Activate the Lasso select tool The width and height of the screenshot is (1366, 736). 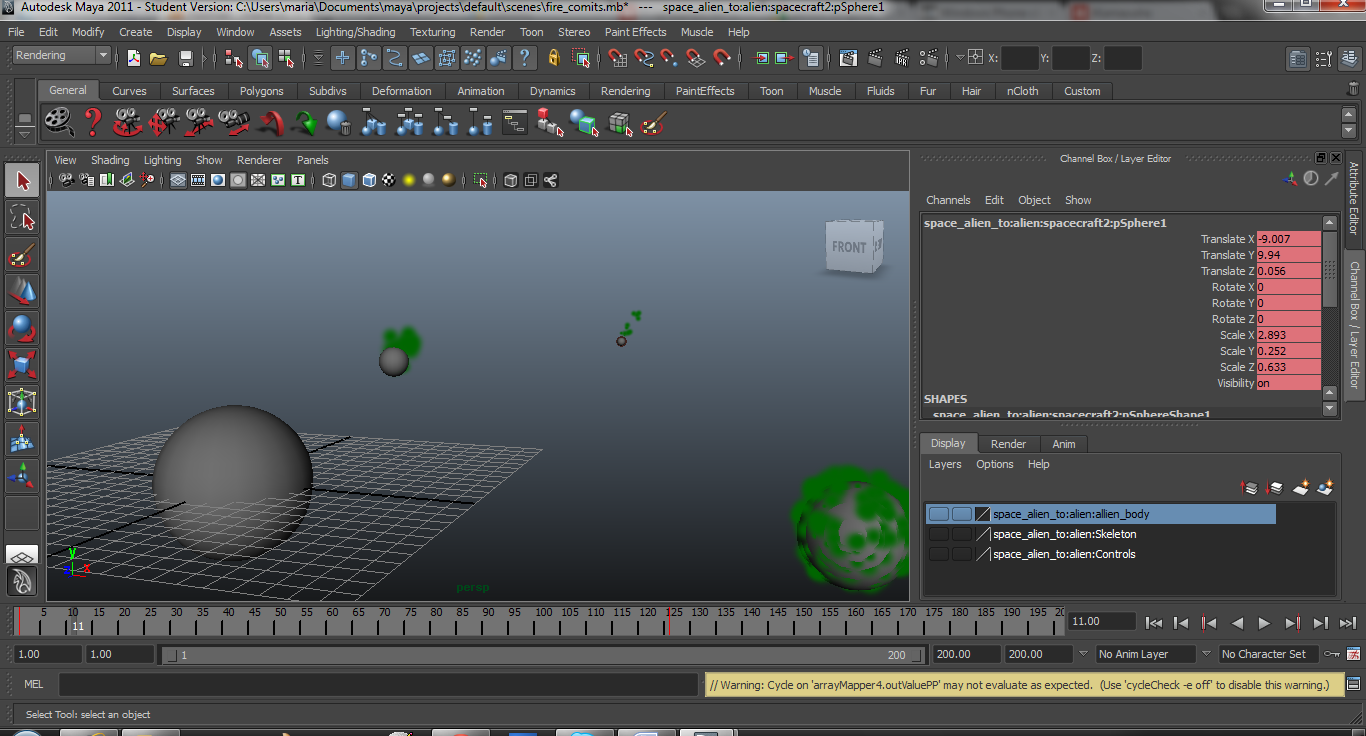coord(23,218)
